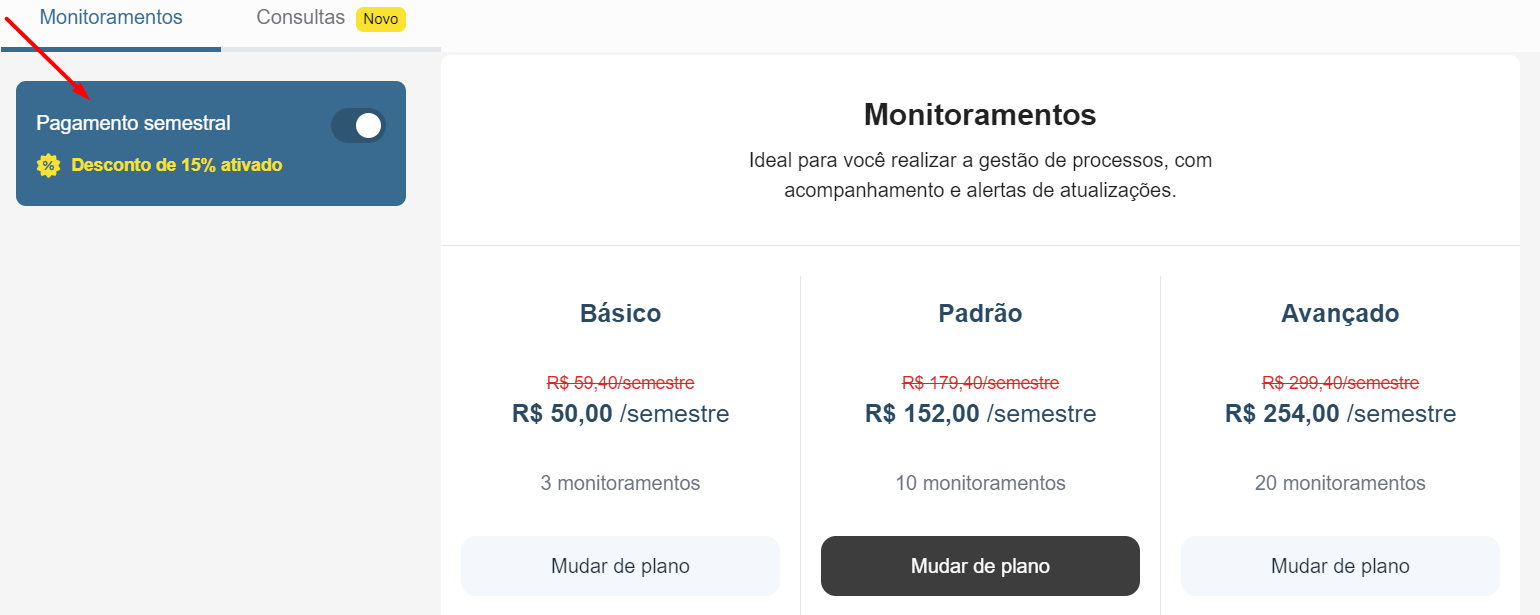The image size is (1540, 615).
Task: Select the Padrão plan title
Action: coord(980,313)
